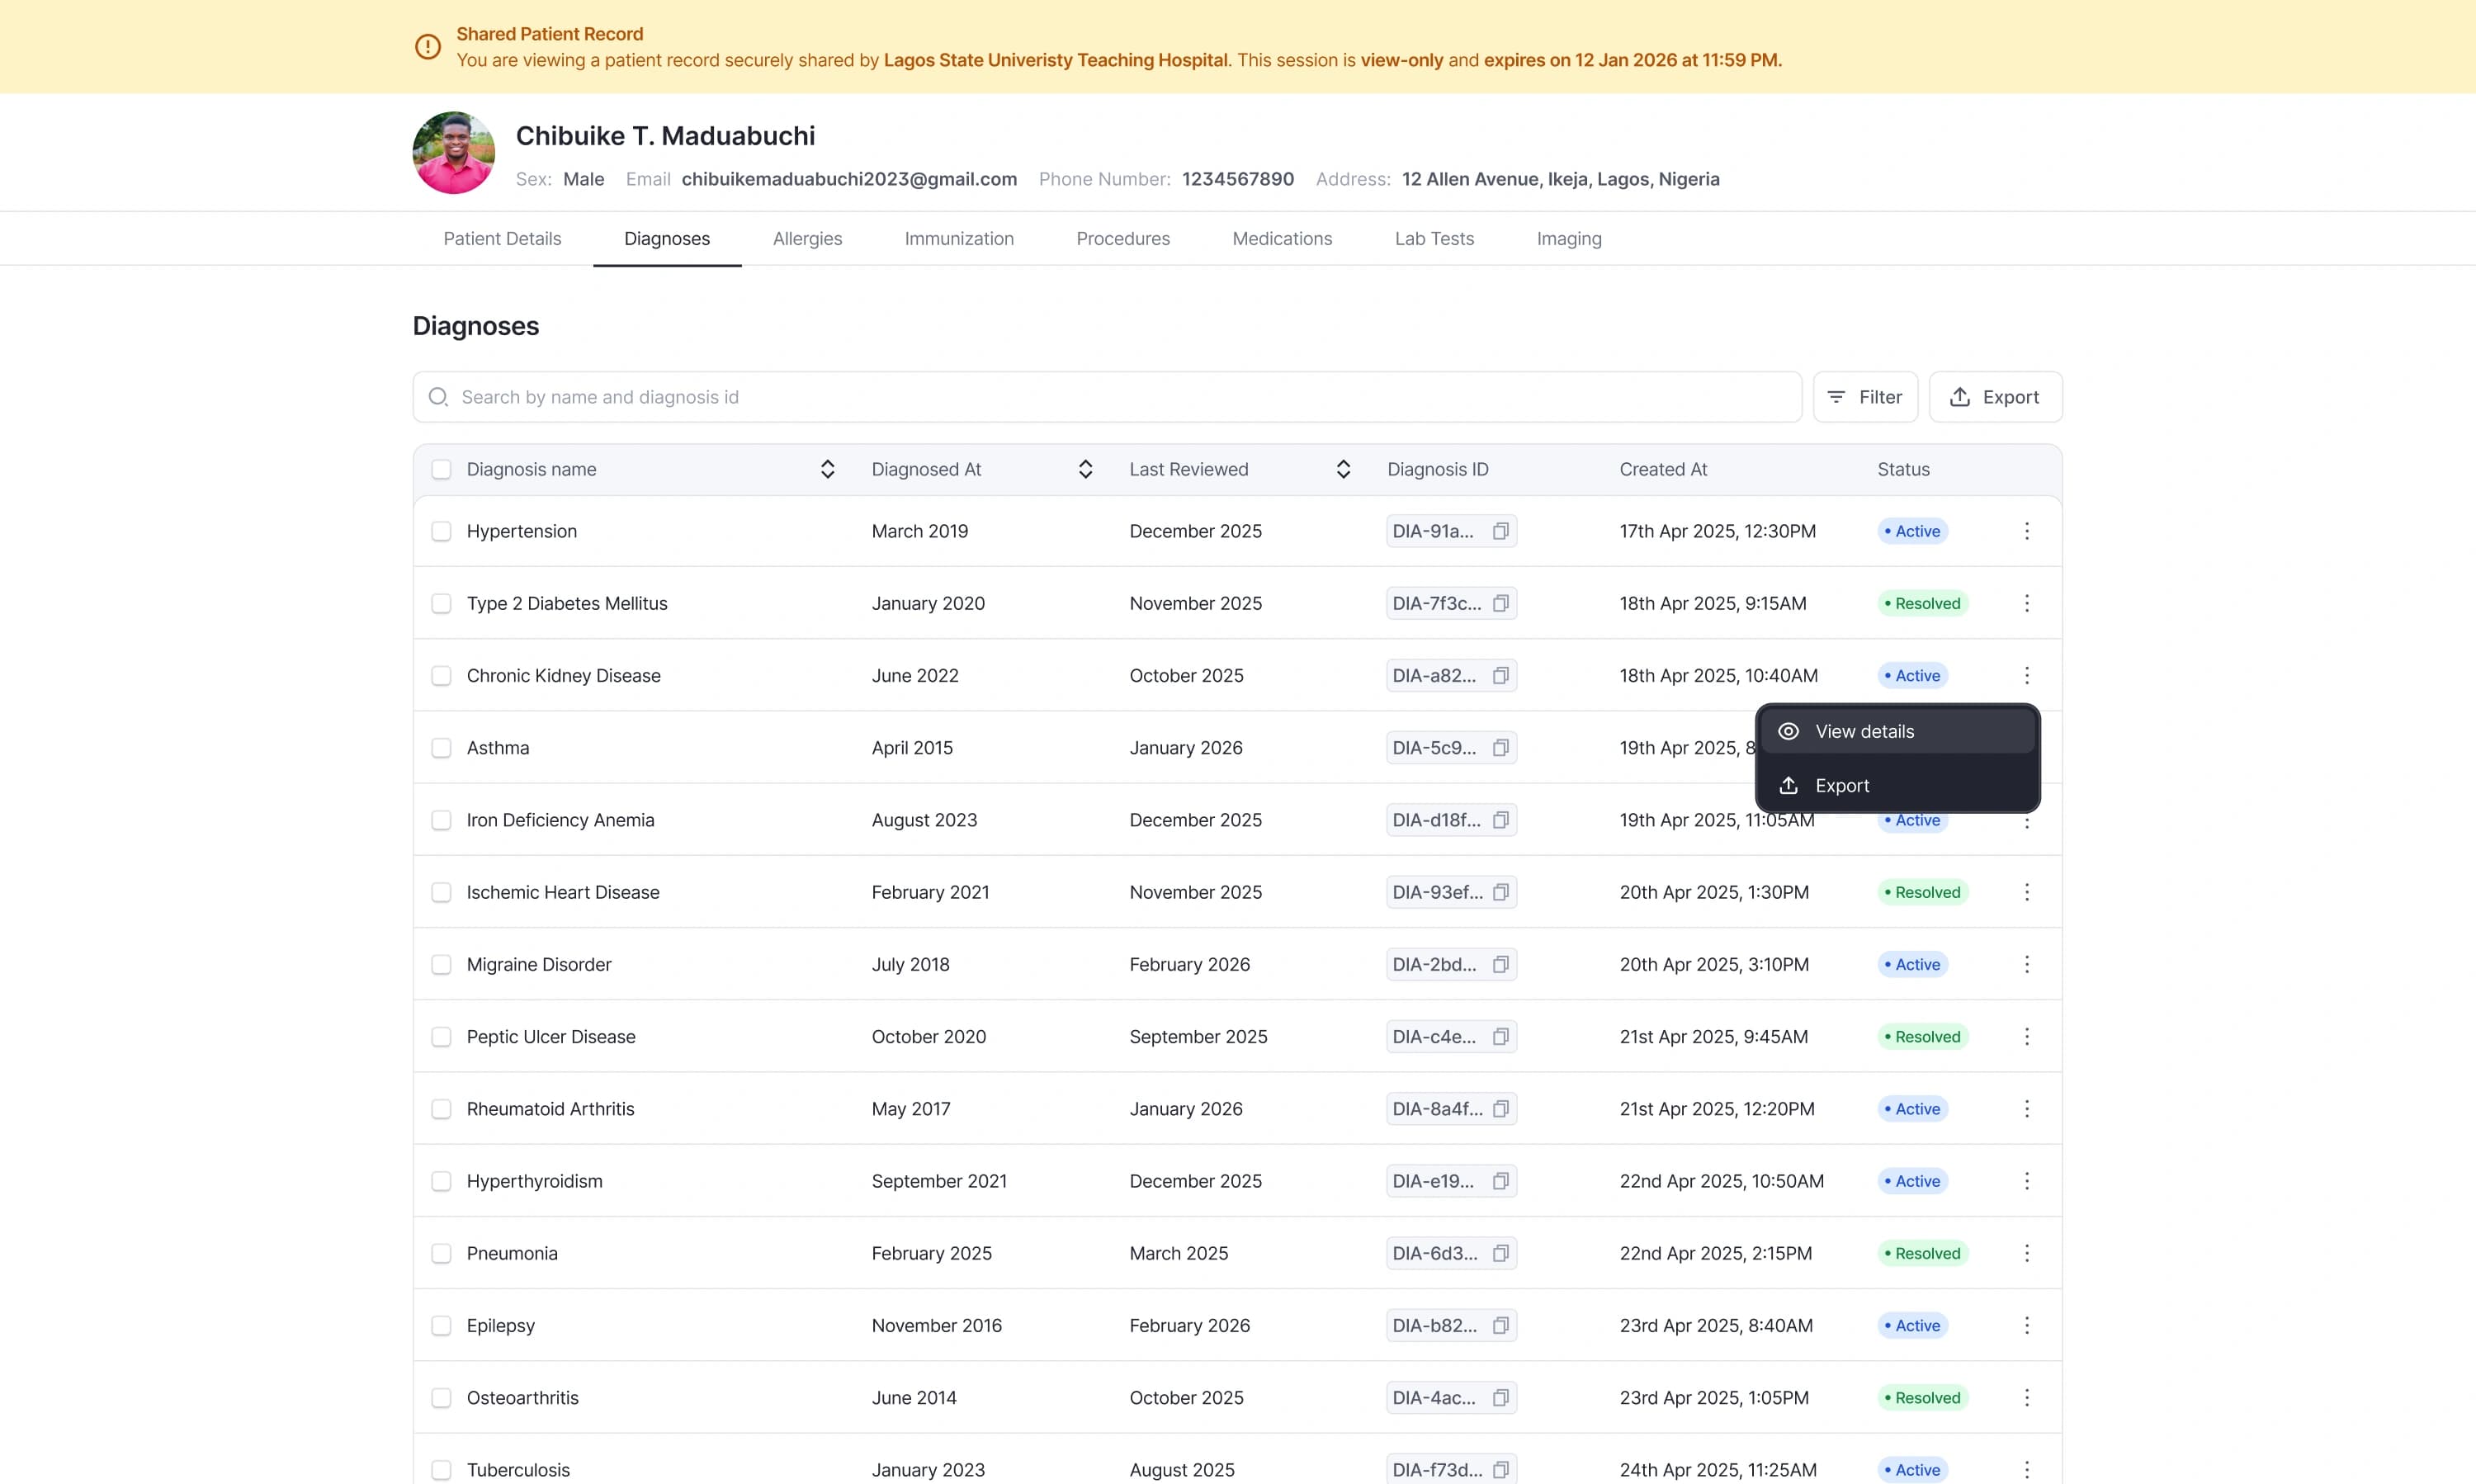Open the Filter button

1865,397
